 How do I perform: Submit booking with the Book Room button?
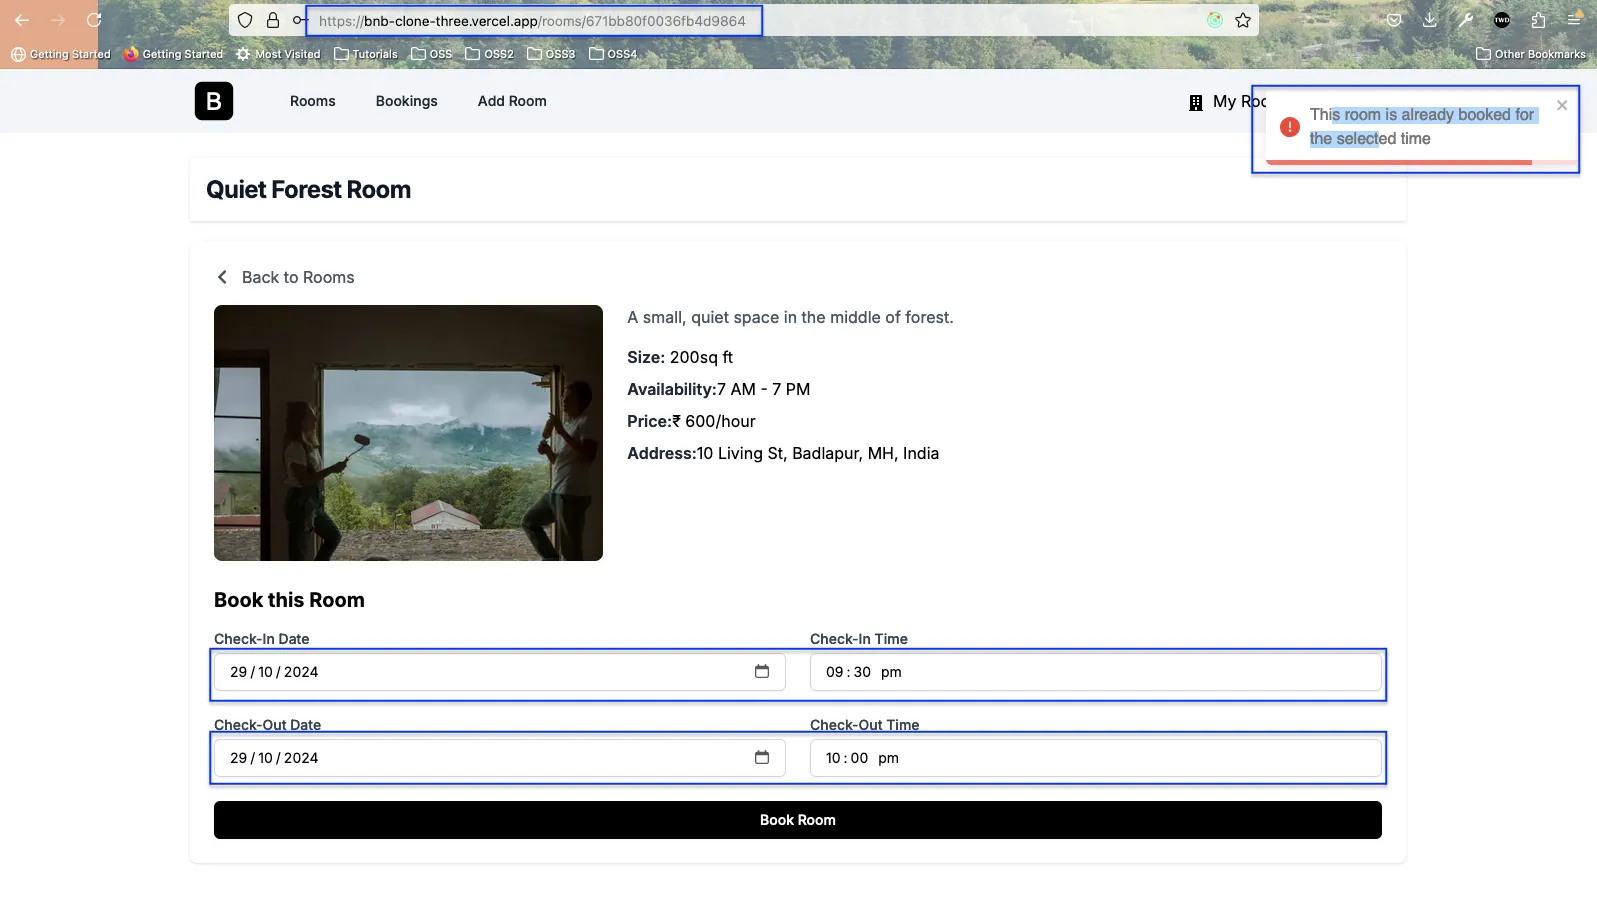coord(798,820)
